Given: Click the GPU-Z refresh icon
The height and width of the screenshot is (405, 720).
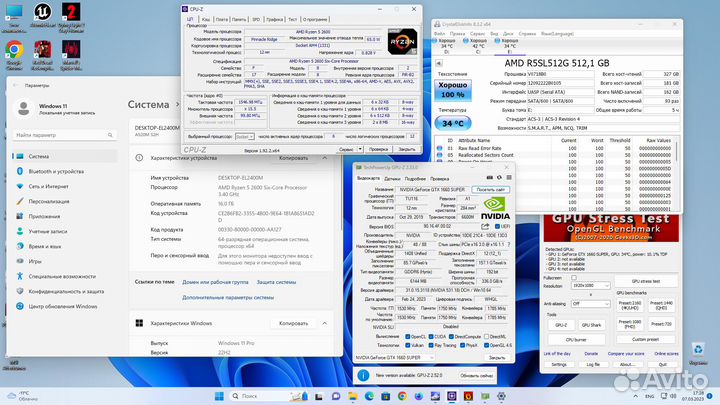Looking at the screenshot, I should click(x=499, y=178).
